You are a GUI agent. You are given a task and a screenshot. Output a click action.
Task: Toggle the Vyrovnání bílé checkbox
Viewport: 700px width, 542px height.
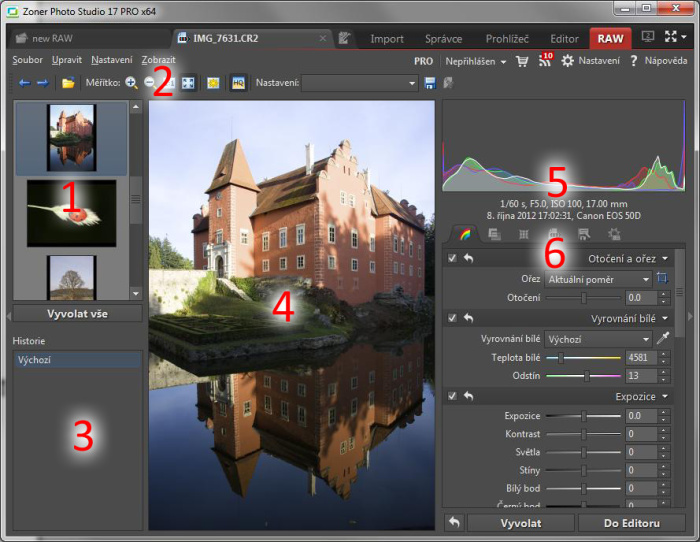(452, 318)
